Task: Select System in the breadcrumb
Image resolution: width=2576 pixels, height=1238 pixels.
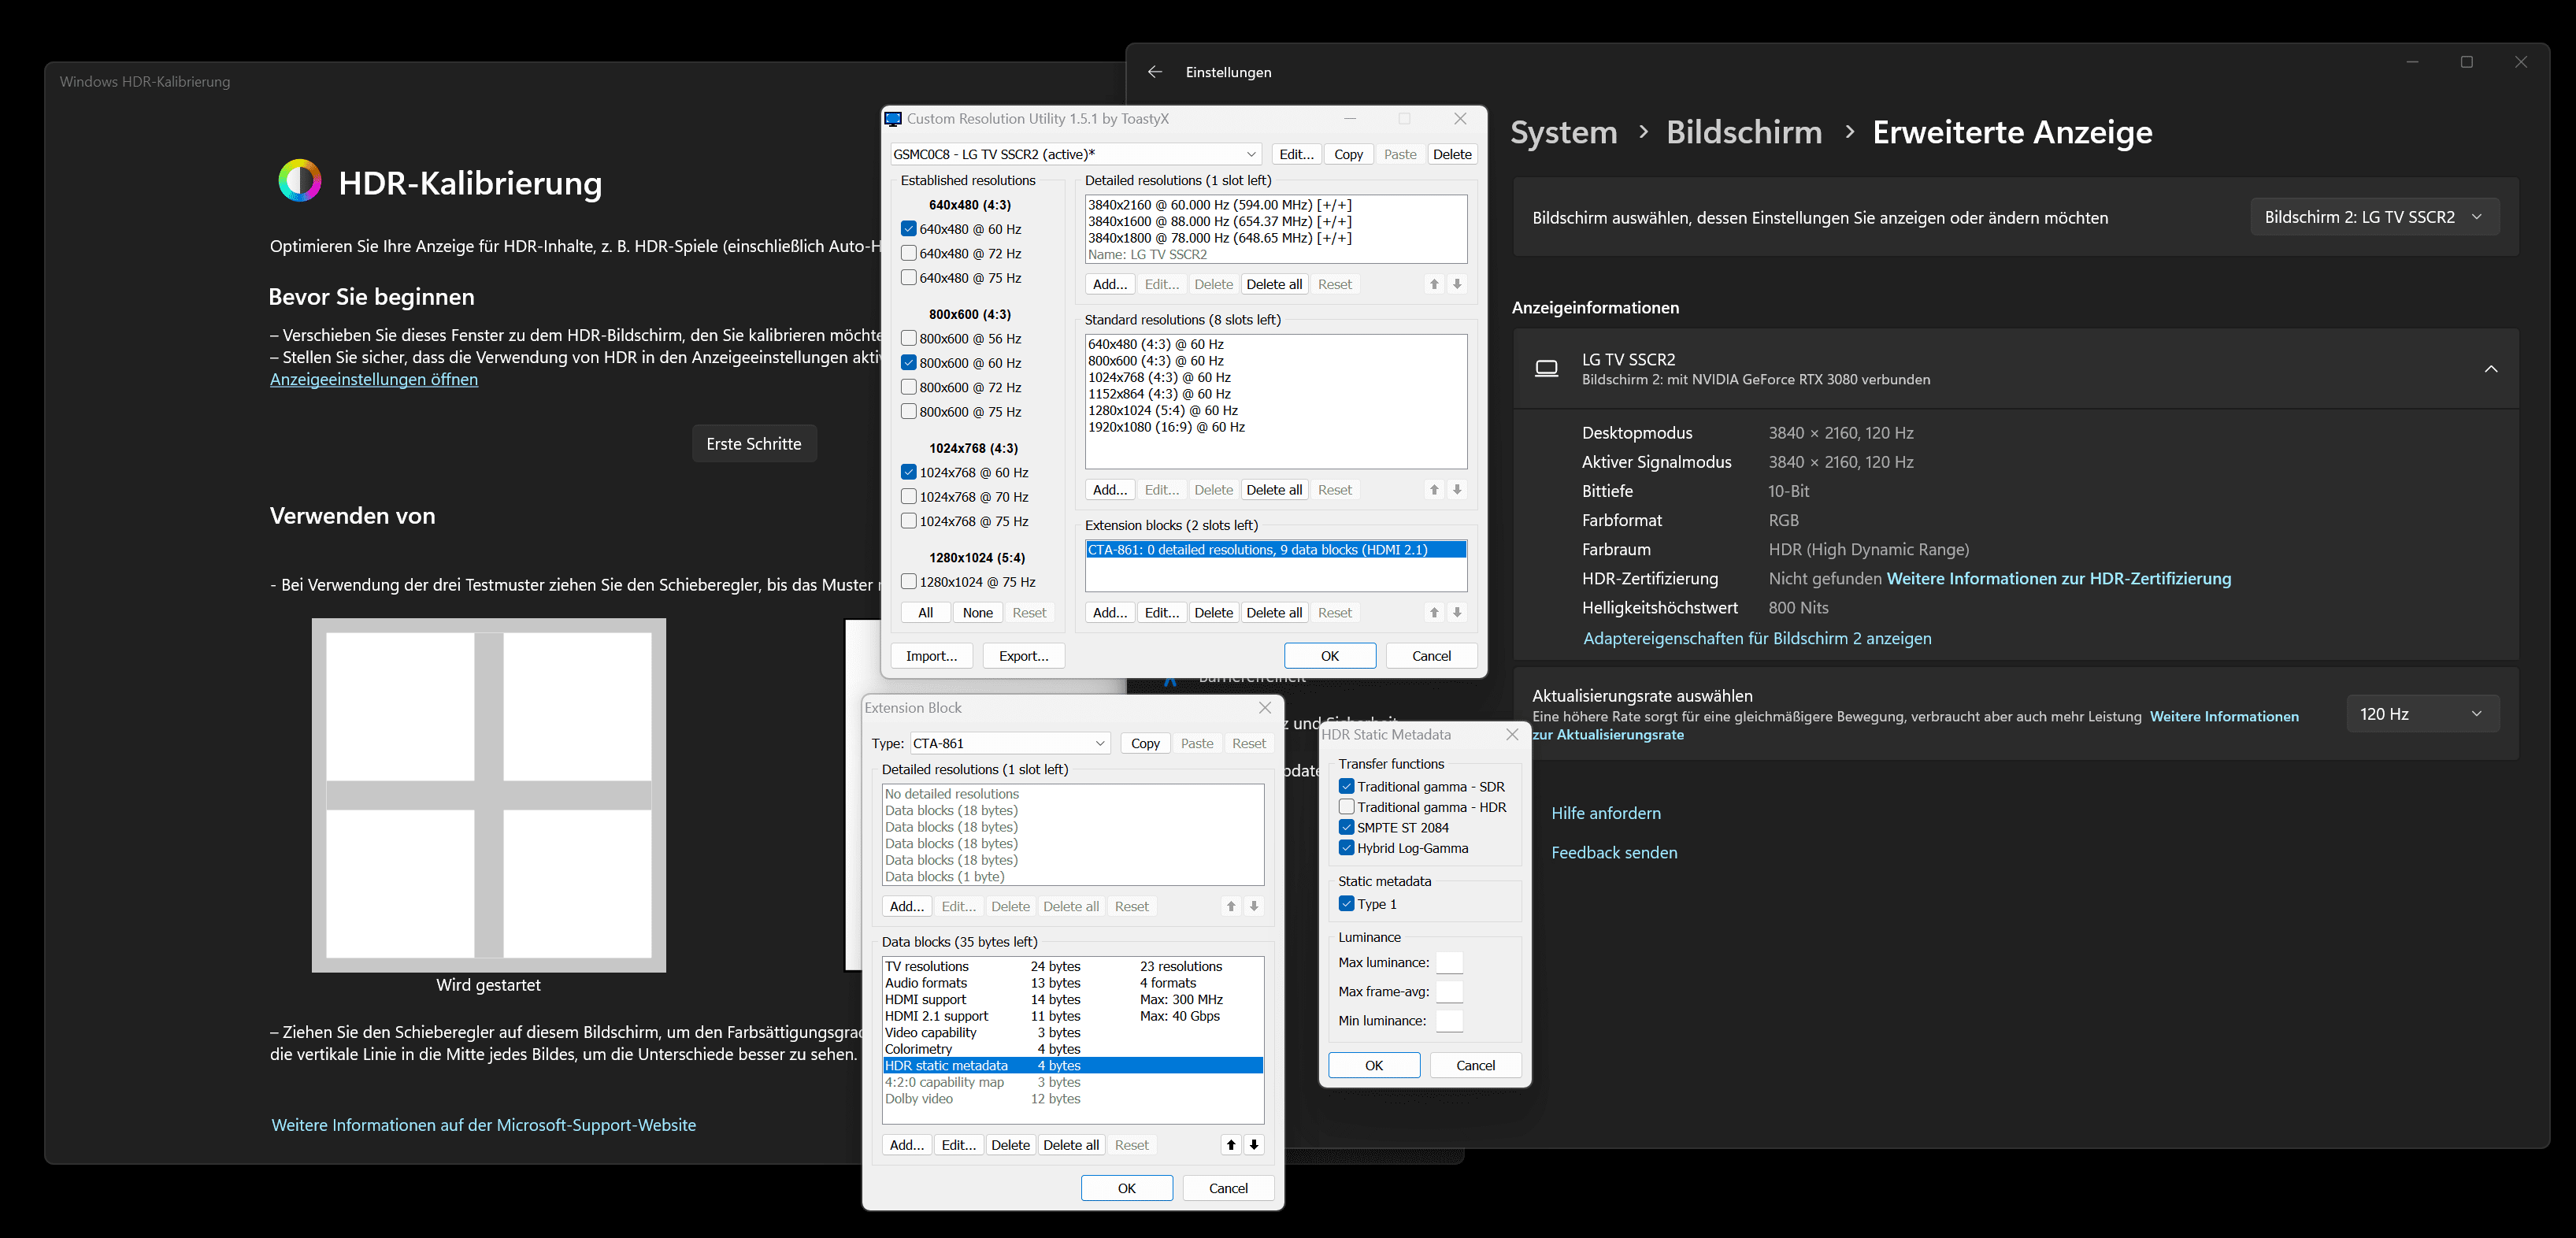Action: pyautogui.click(x=1563, y=132)
